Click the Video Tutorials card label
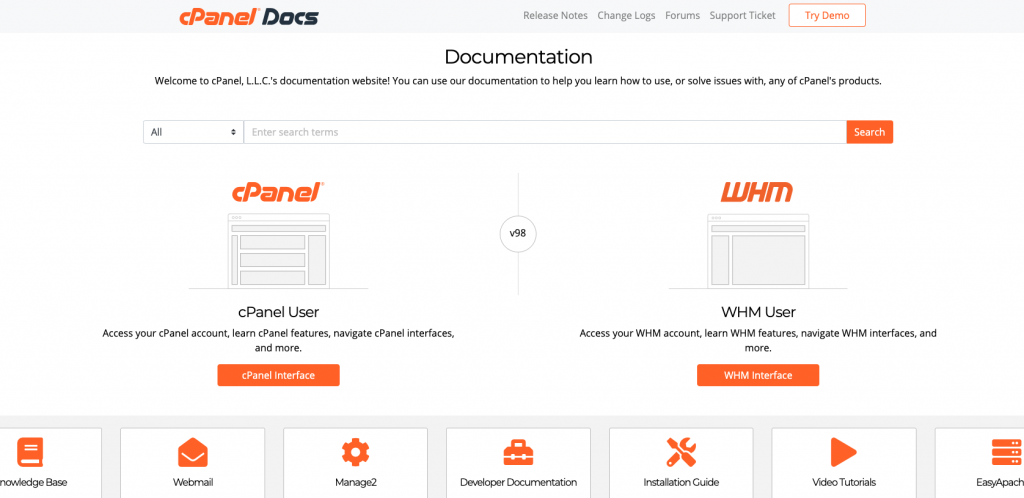Viewport: 1024px width, 498px height. (x=844, y=483)
